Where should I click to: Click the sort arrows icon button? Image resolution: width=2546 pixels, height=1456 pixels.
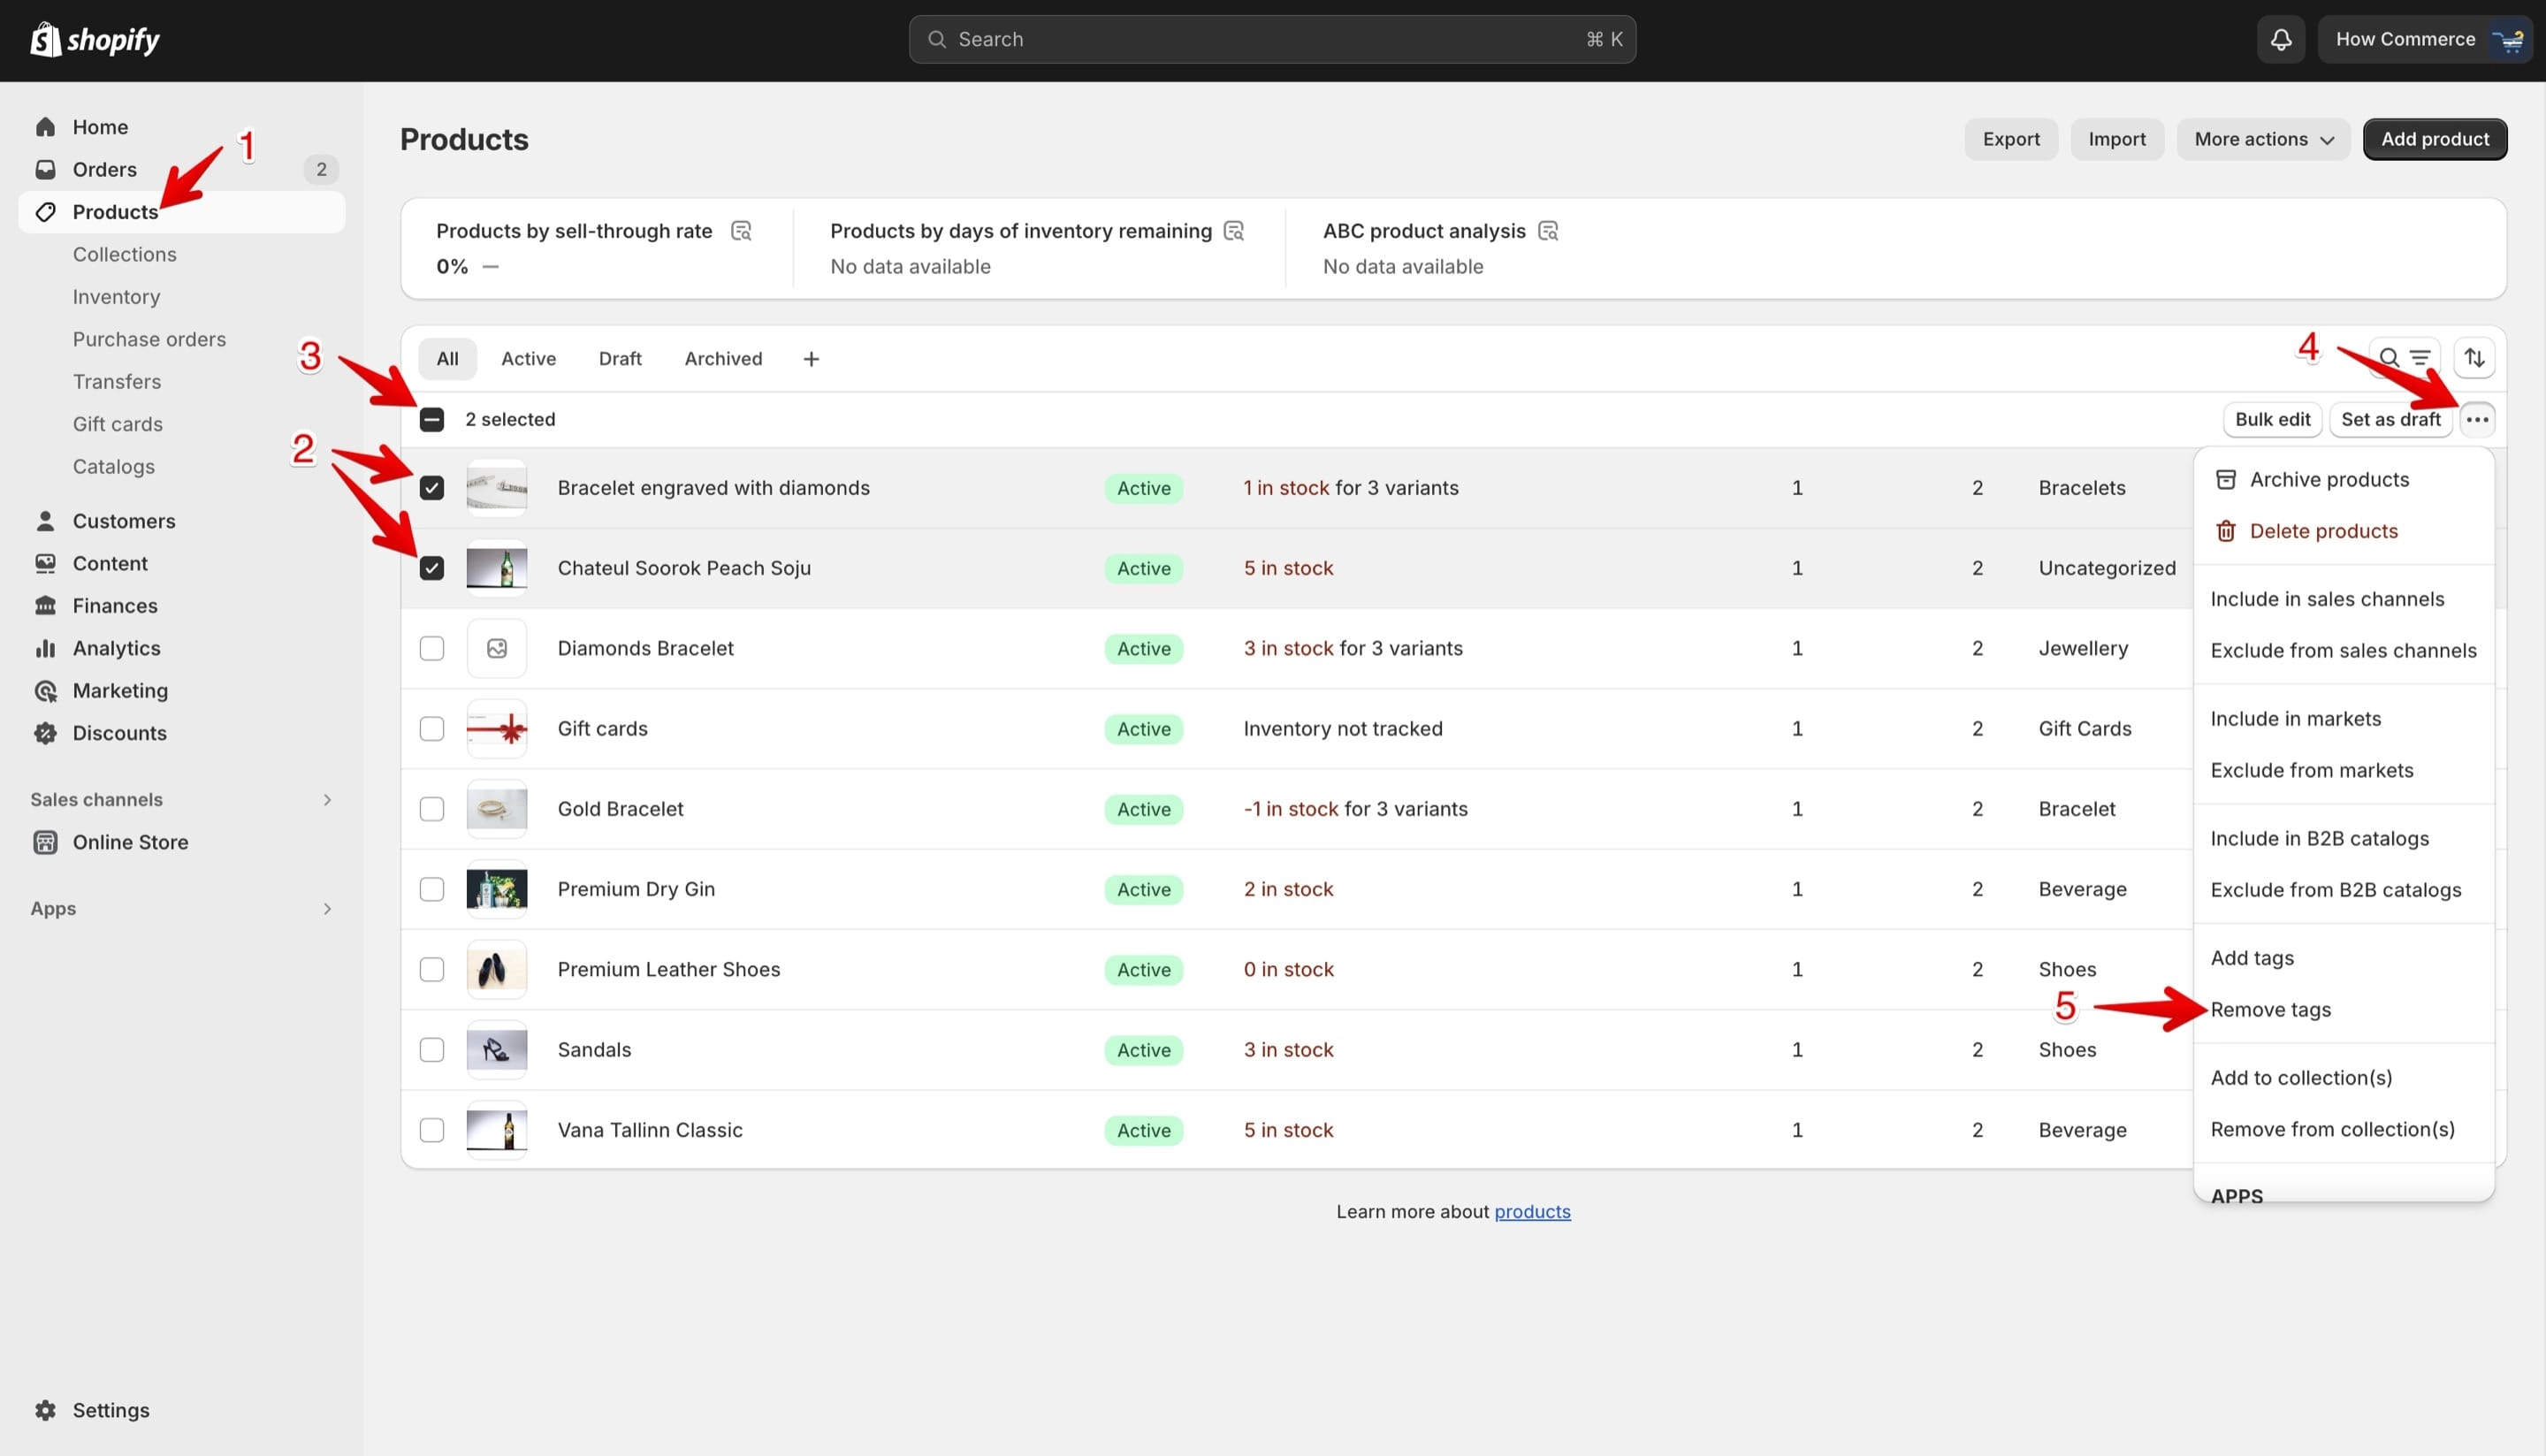pos(2475,358)
